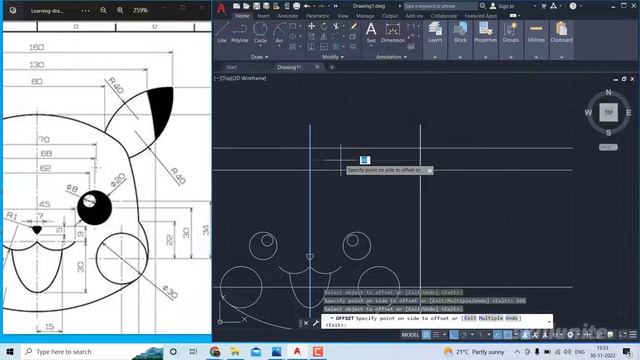The image size is (640, 360).
Task: Open the Groups panel button
Action: (511, 32)
